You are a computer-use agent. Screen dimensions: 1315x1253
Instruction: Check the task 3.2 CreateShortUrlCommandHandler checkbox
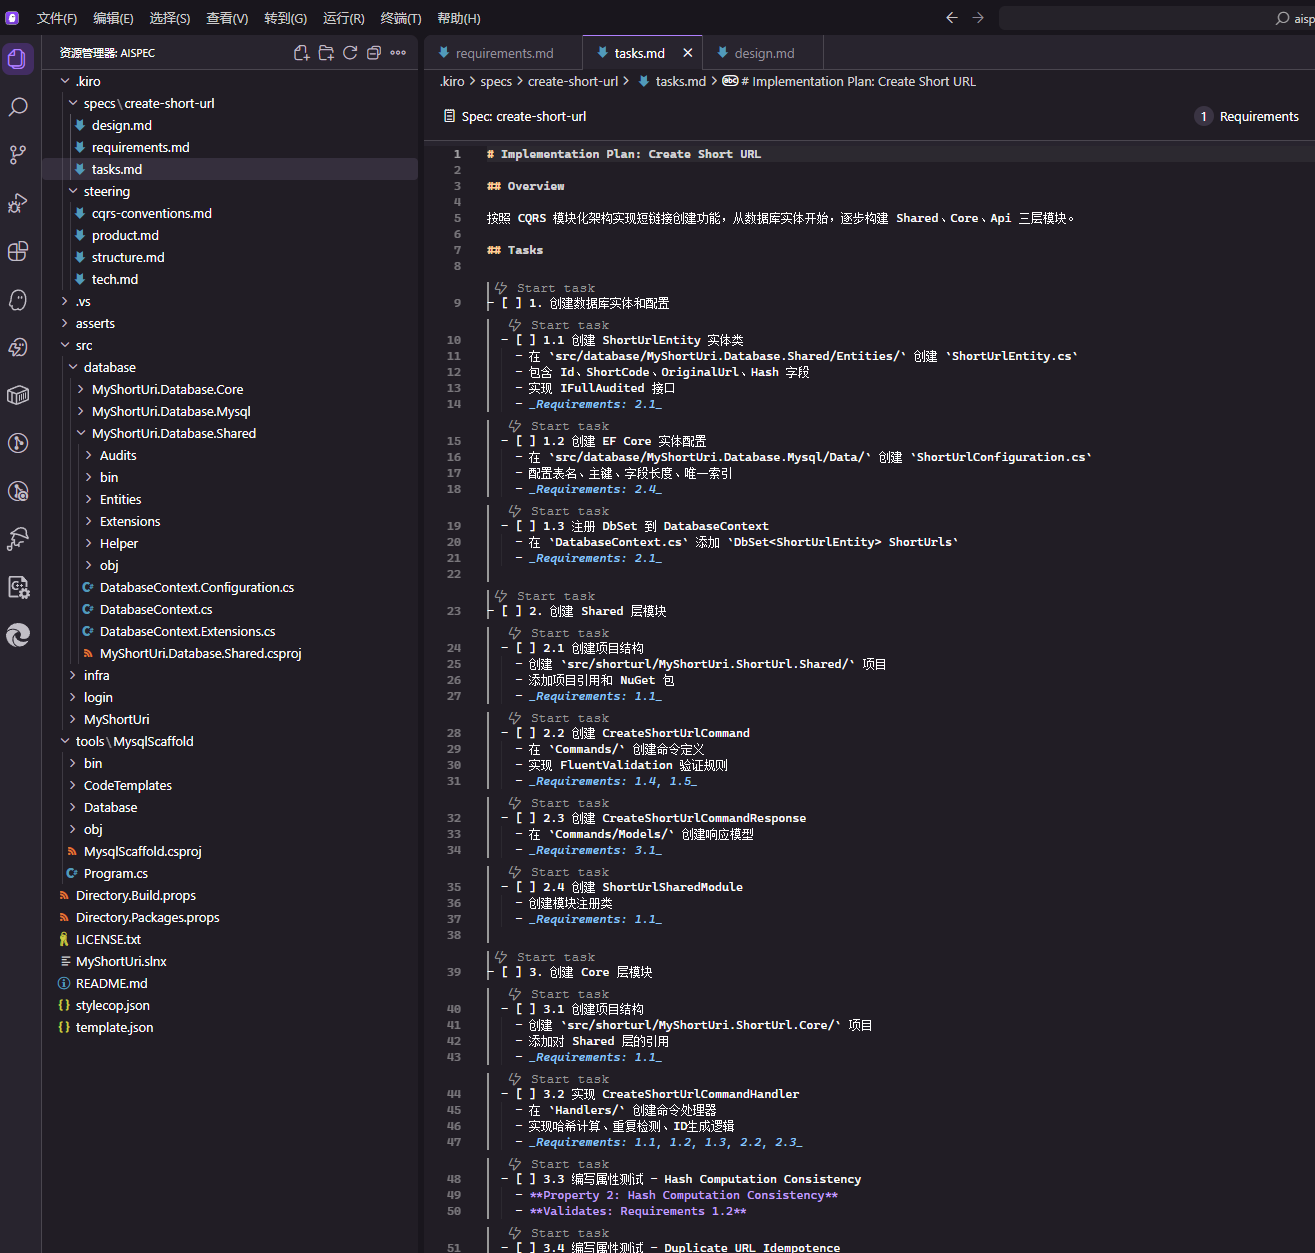(x=526, y=1094)
